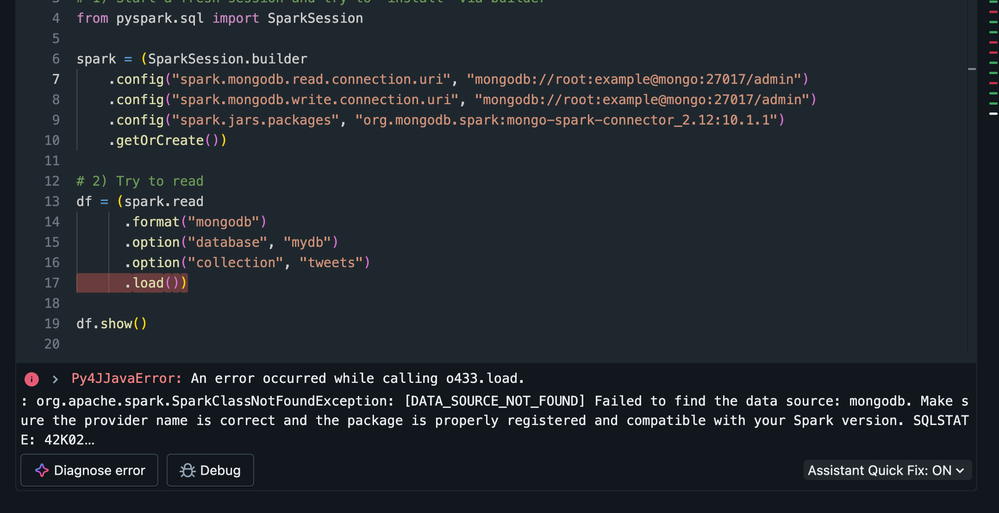Expand the Py4JJavaError traceback chevron

(55, 379)
